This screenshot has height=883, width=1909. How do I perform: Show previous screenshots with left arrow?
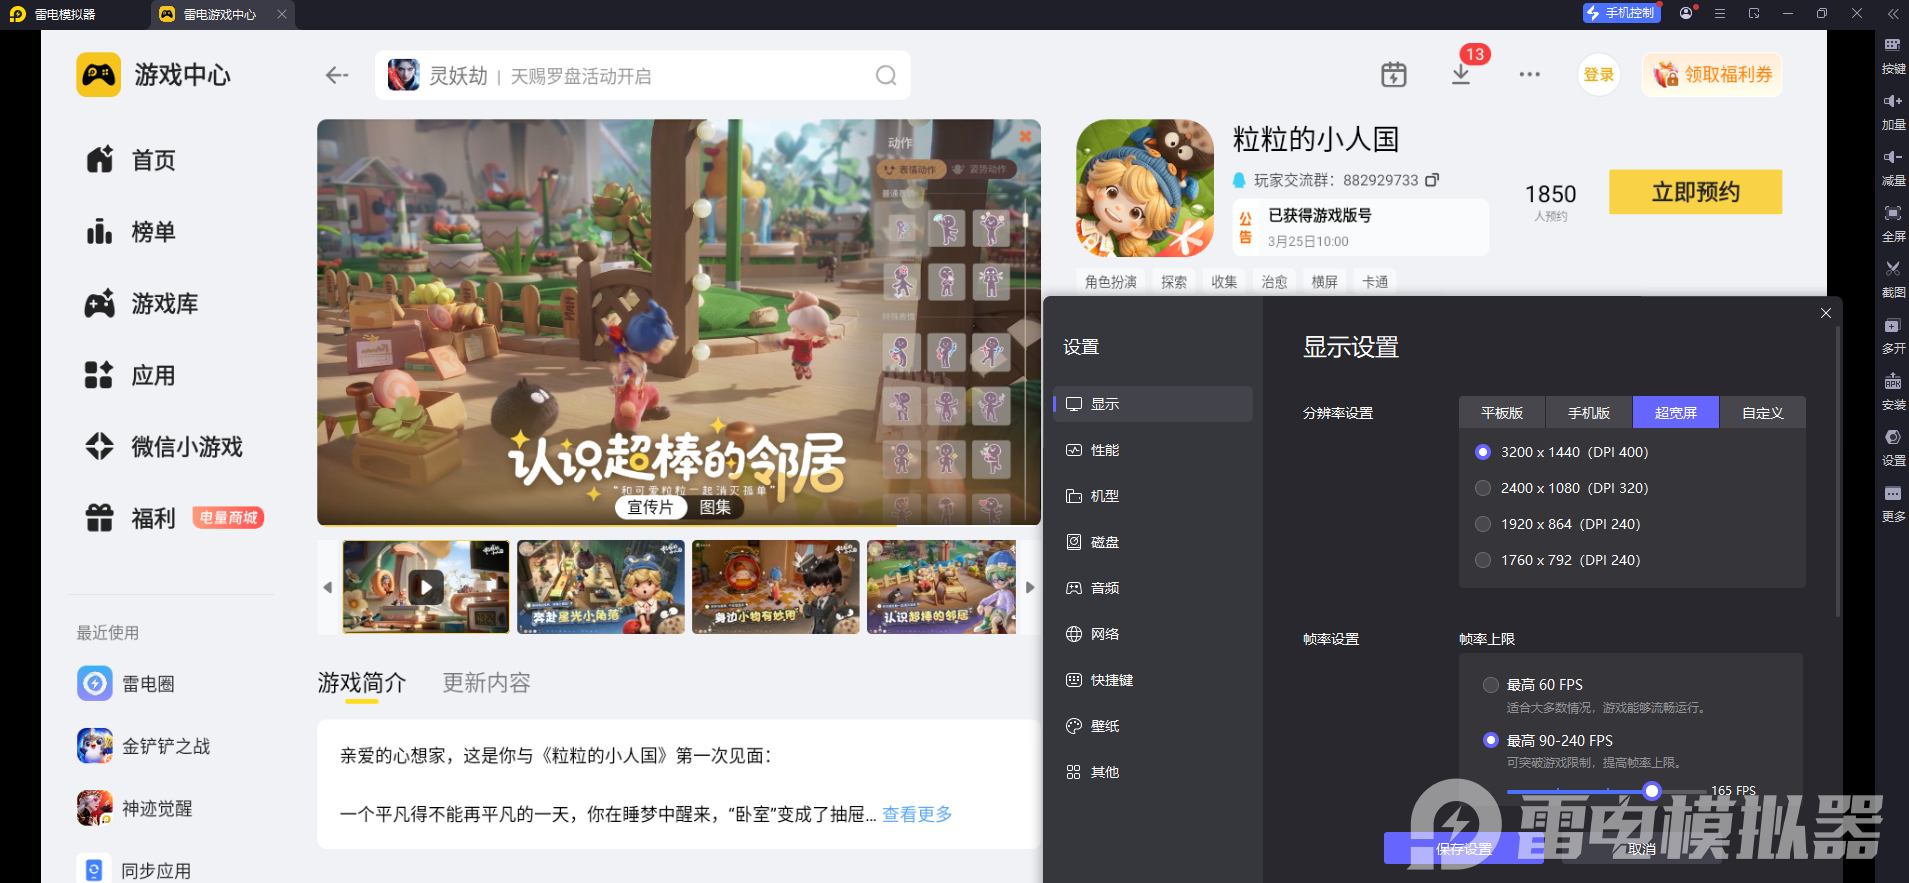(327, 588)
